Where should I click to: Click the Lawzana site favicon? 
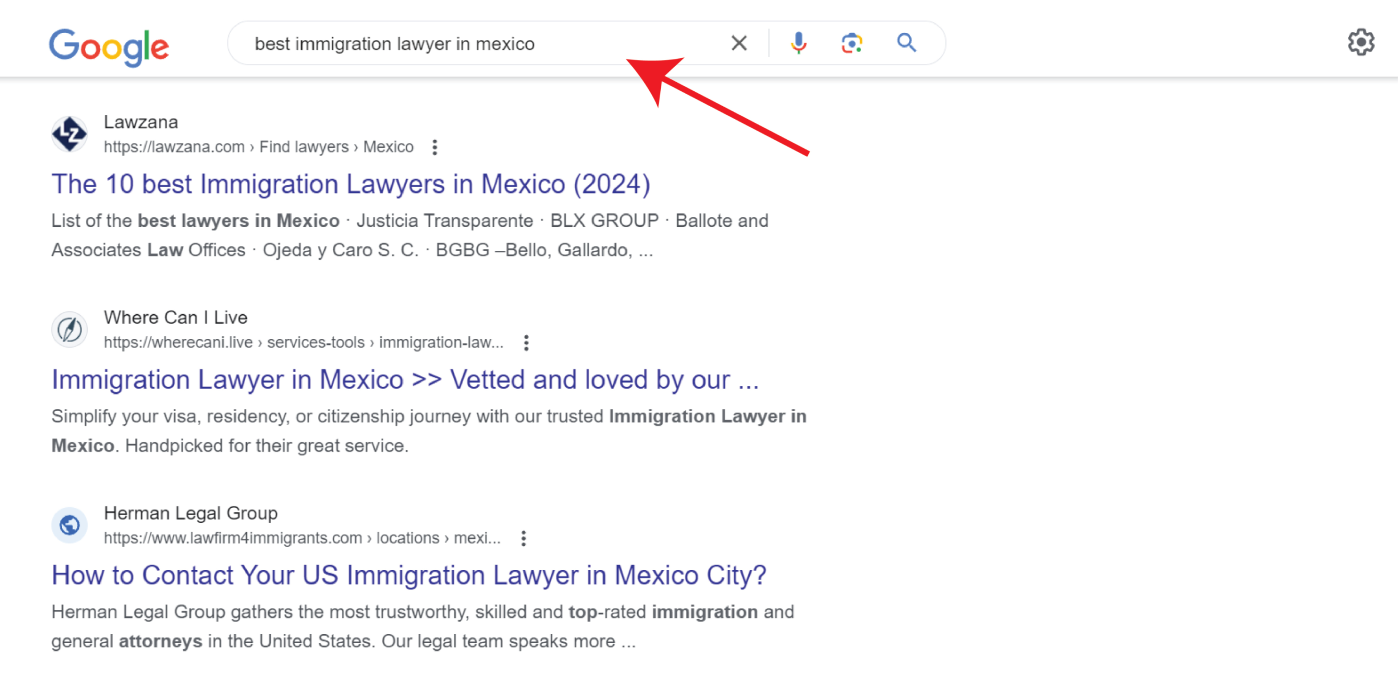[69, 134]
